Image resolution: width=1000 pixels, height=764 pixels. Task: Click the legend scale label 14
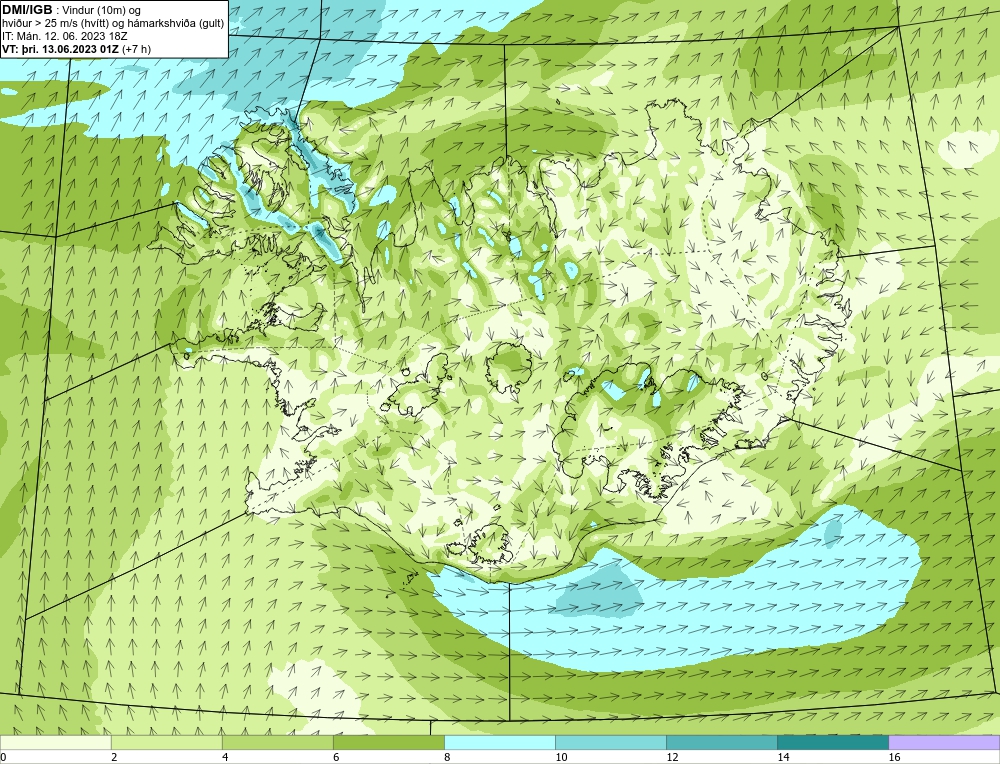783,757
